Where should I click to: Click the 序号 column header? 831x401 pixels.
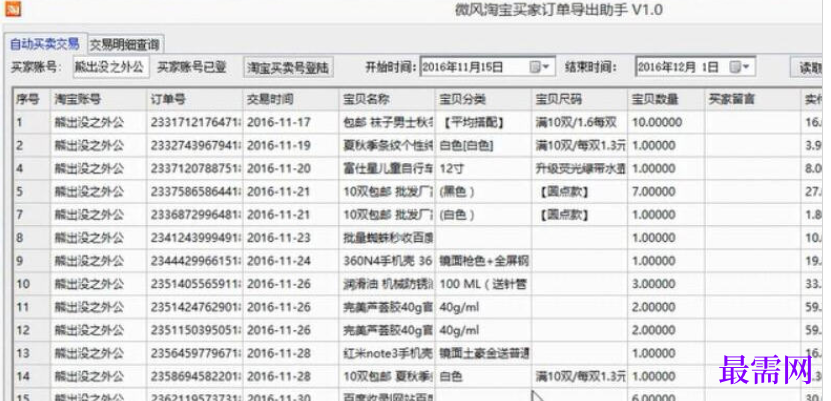(31, 99)
